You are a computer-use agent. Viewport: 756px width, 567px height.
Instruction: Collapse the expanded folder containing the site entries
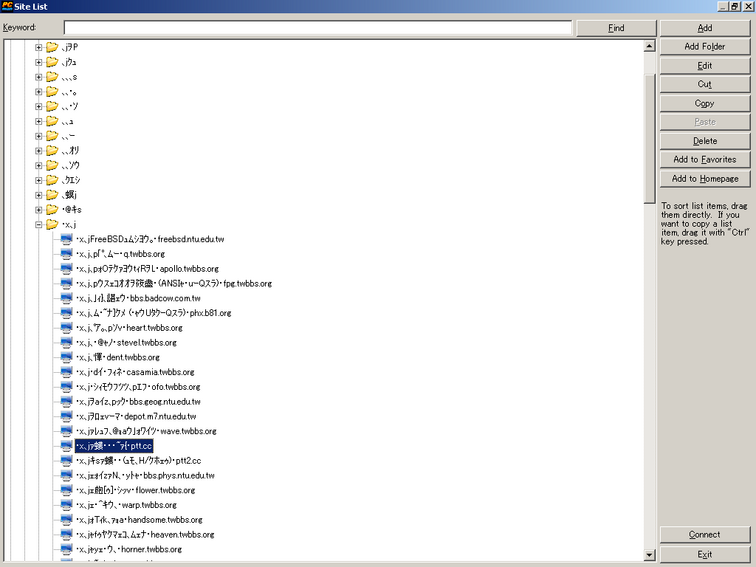[39, 225]
